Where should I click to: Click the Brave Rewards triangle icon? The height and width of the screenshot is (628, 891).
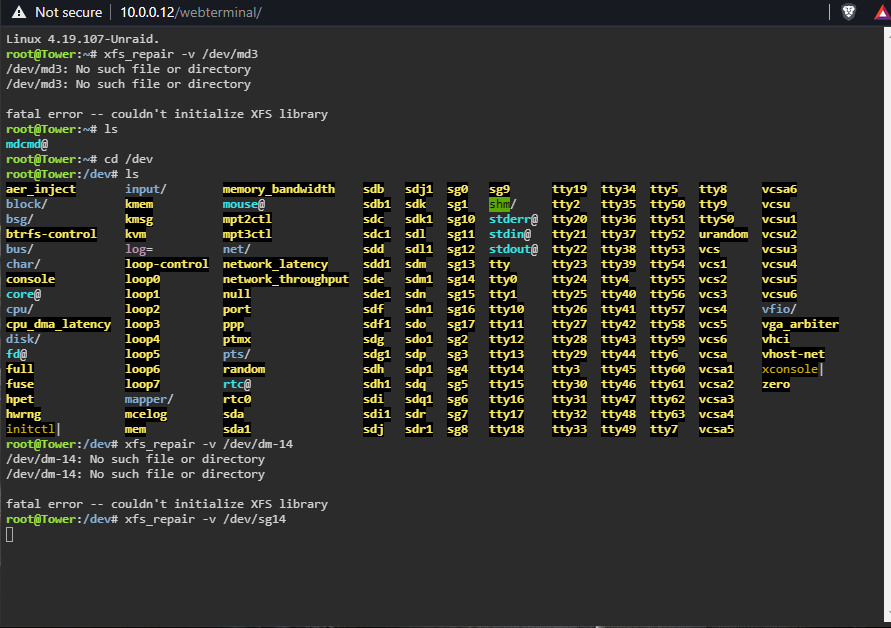tap(882, 12)
